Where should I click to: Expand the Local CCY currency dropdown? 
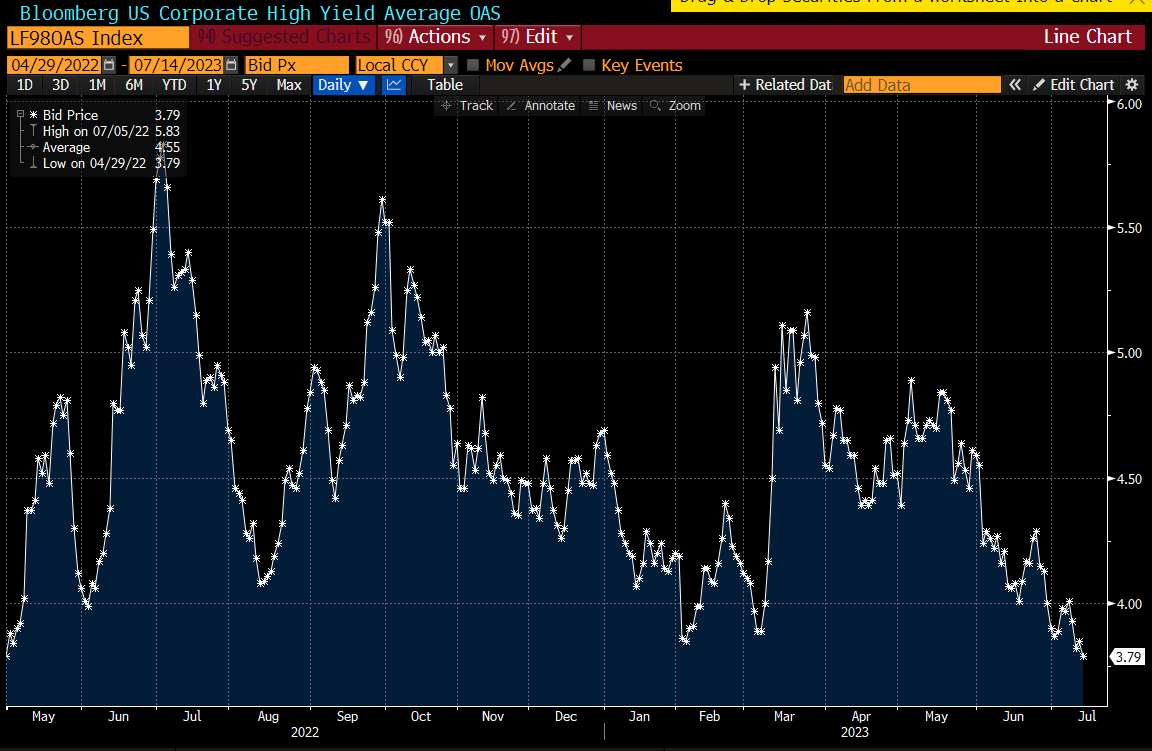[x=451, y=65]
